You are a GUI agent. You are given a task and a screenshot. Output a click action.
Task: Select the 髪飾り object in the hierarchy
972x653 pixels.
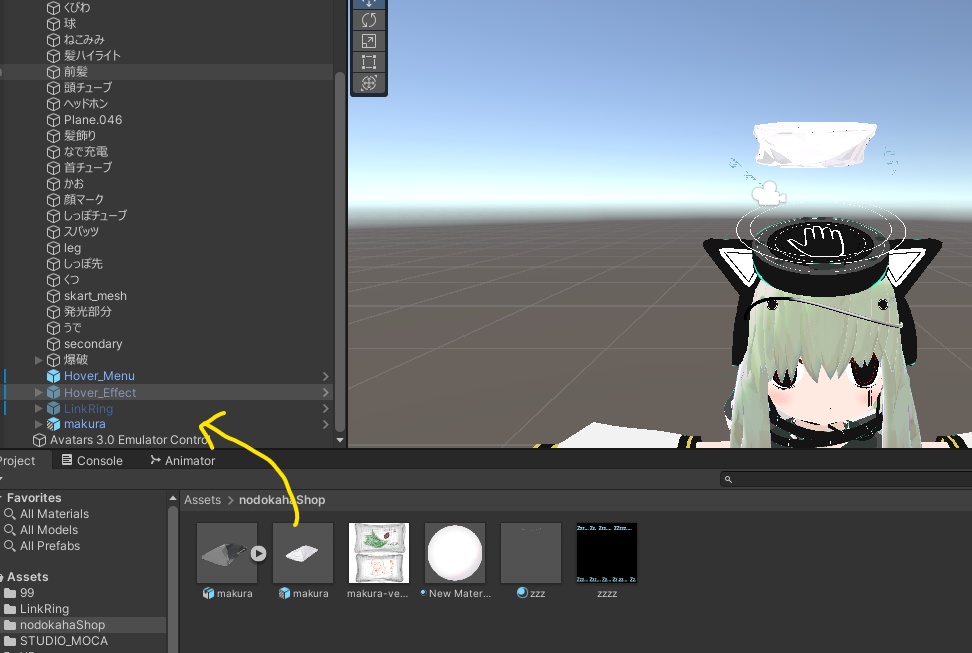80,136
